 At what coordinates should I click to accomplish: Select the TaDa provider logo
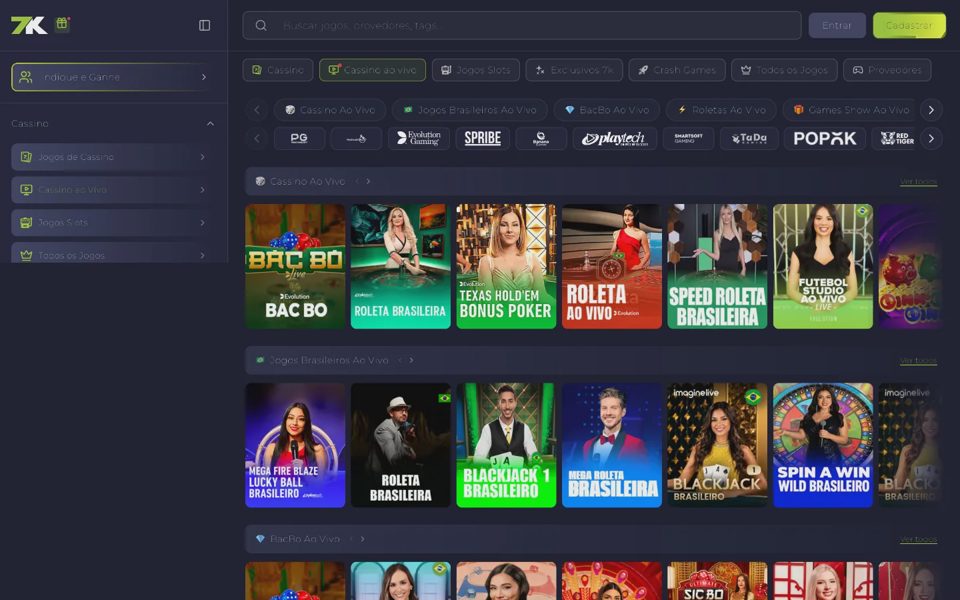749,138
